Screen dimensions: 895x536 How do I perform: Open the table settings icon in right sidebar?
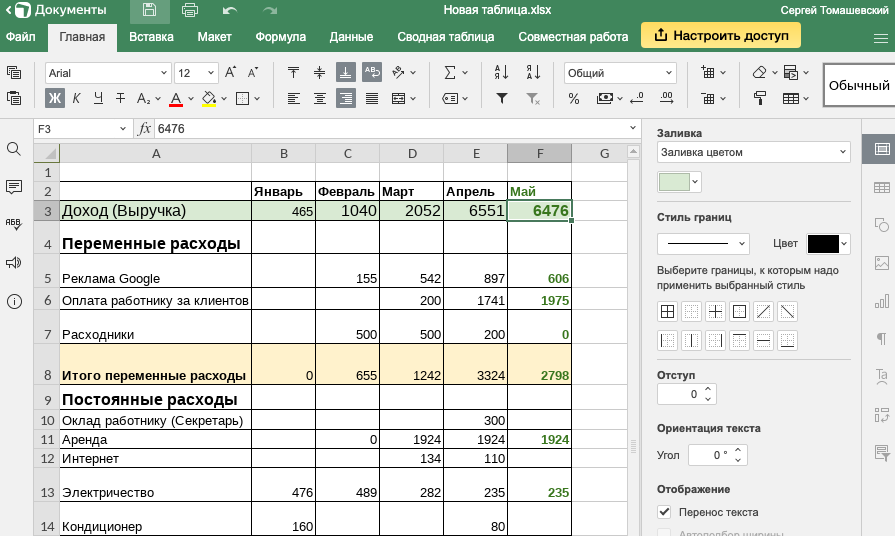(x=881, y=187)
